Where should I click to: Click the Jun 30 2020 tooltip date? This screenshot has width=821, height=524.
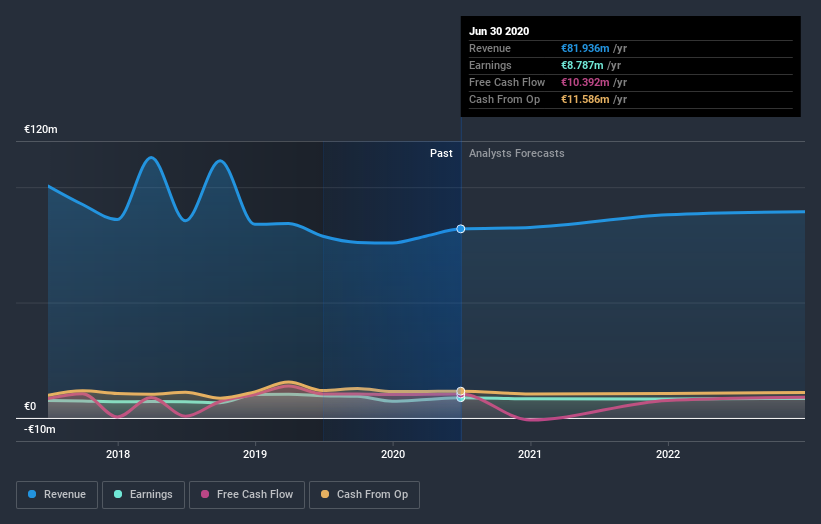tap(499, 31)
